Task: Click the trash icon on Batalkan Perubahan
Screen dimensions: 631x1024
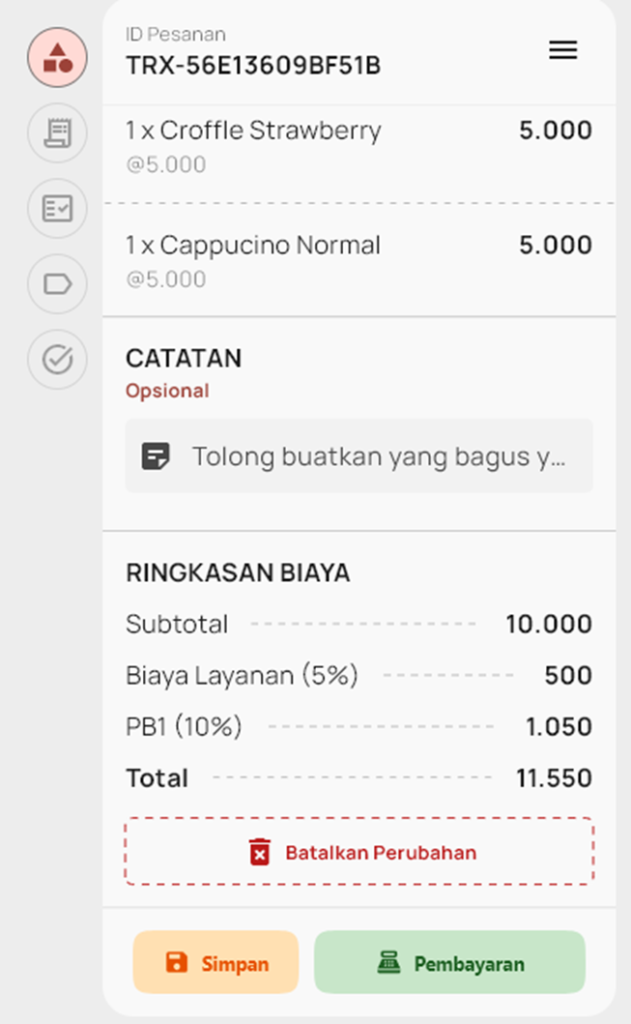Action: click(260, 853)
